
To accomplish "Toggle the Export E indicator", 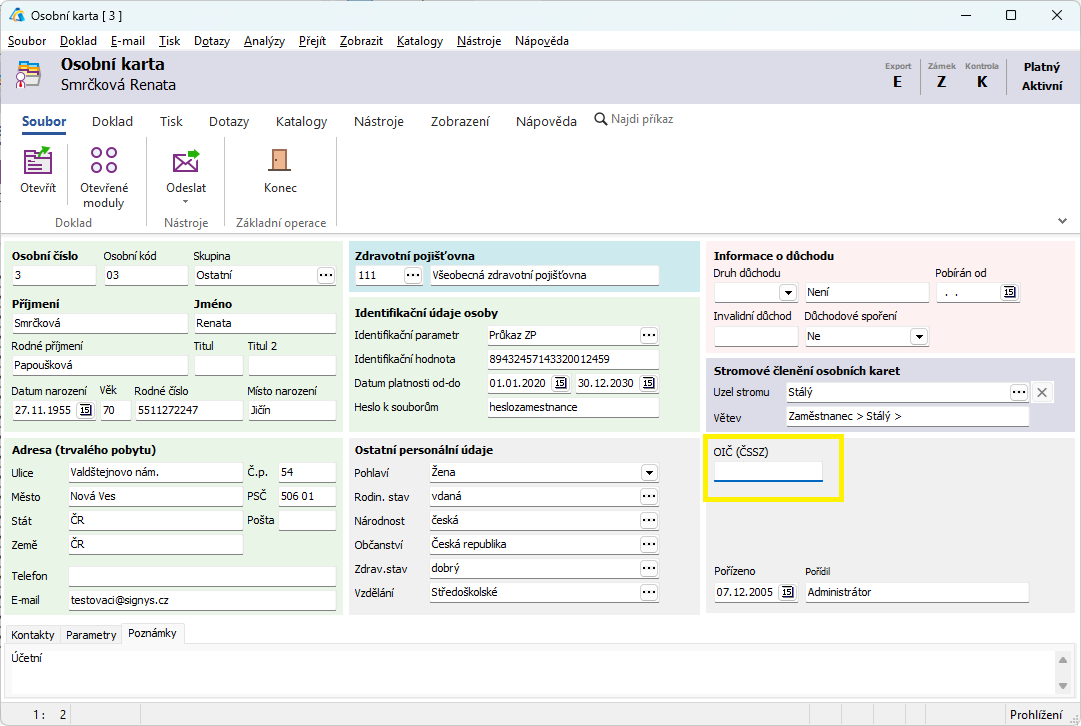I will click(x=898, y=82).
